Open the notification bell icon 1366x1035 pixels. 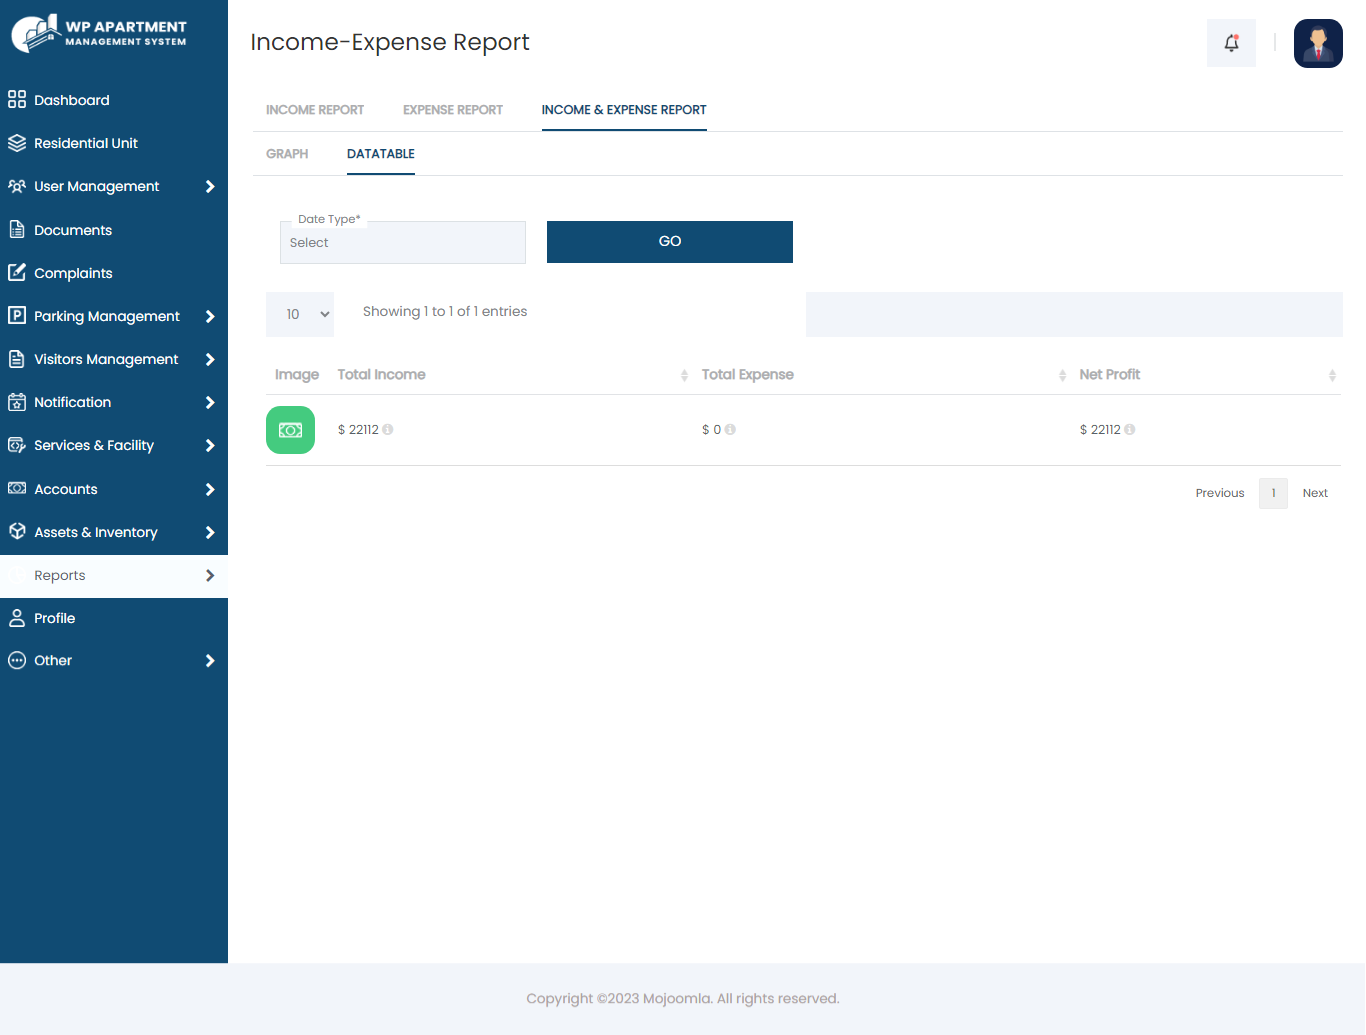coord(1231,43)
